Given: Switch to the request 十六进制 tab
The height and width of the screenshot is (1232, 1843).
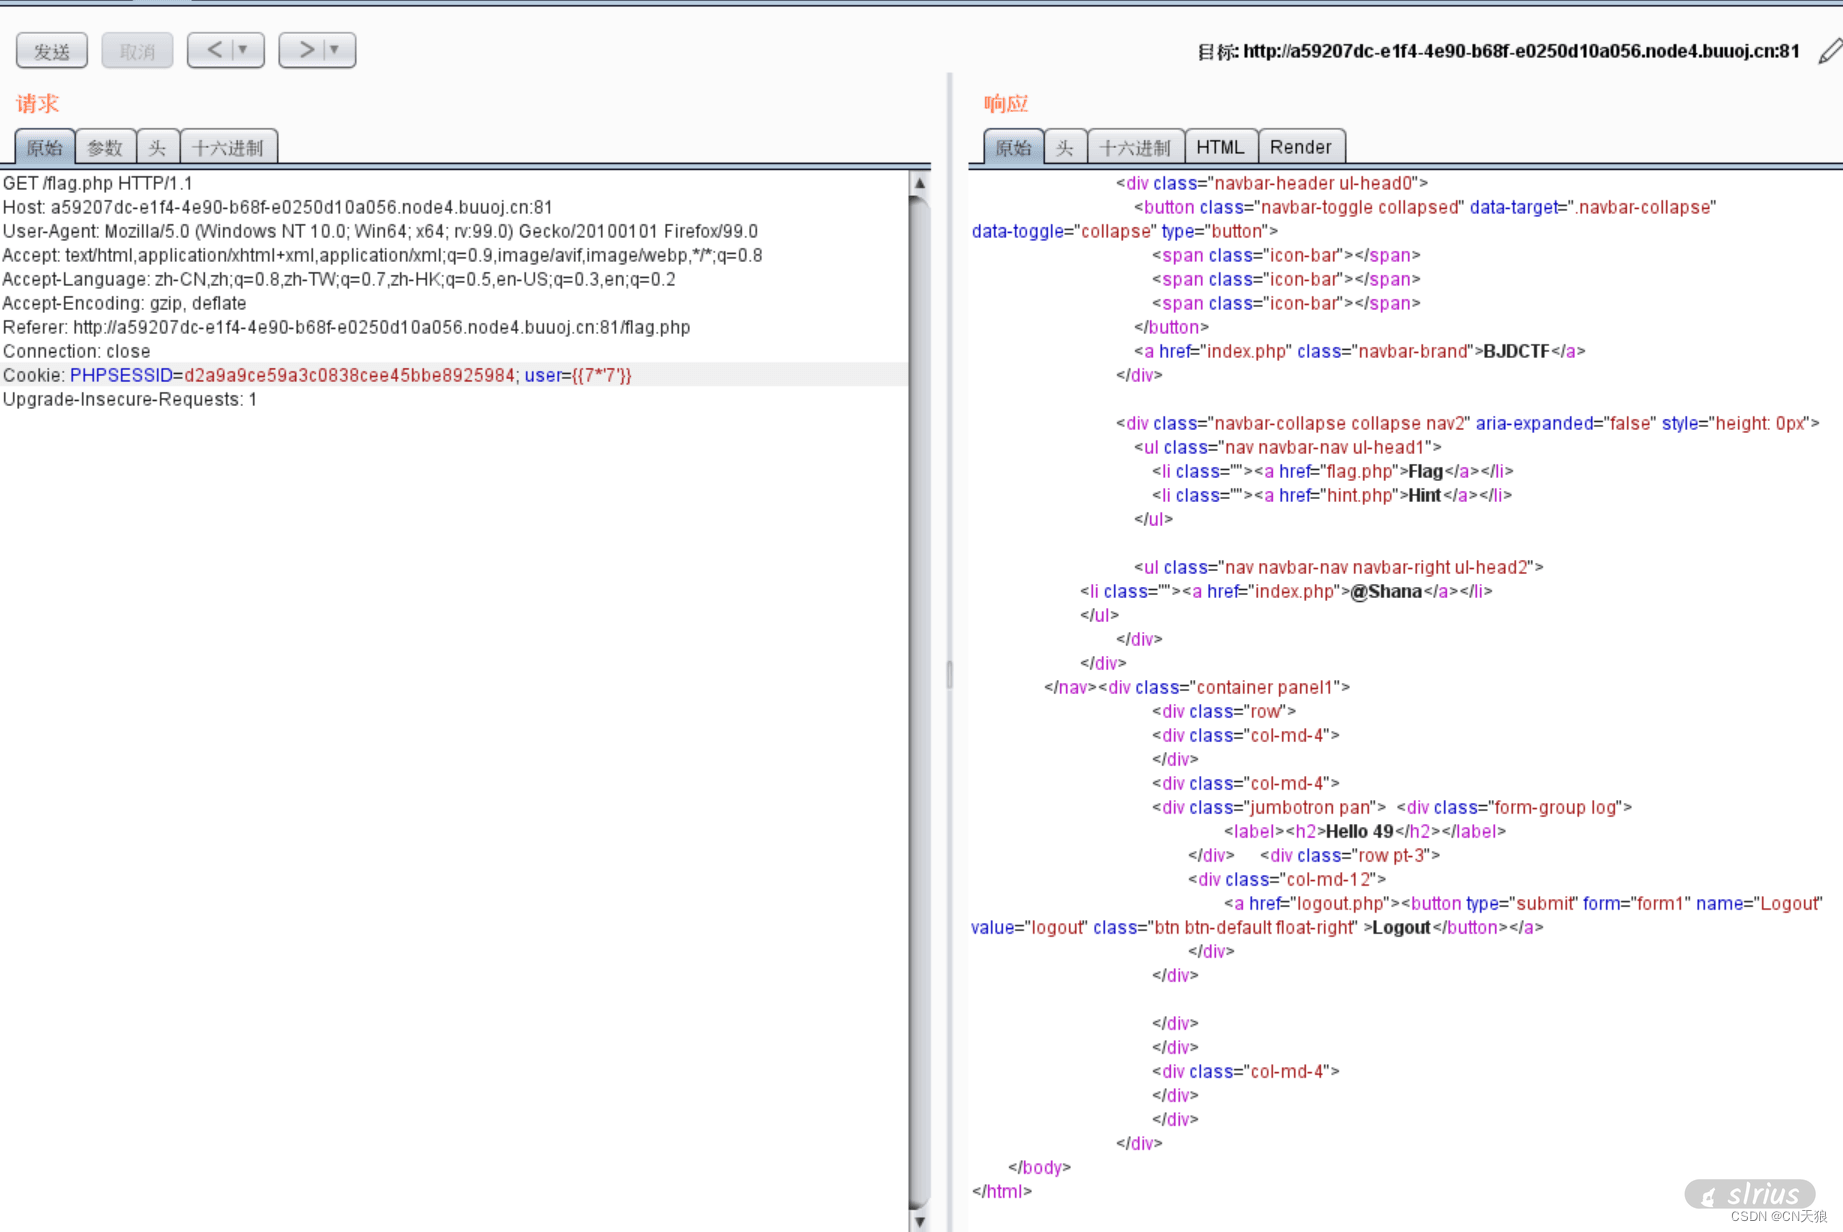Looking at the screenshot, I should pos(228,148).
